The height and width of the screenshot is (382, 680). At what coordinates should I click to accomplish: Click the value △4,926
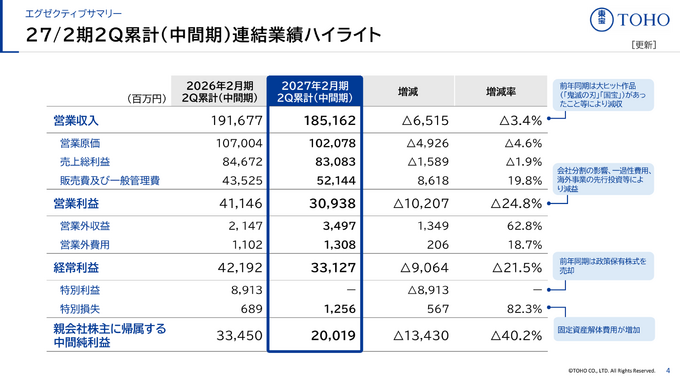428,143
